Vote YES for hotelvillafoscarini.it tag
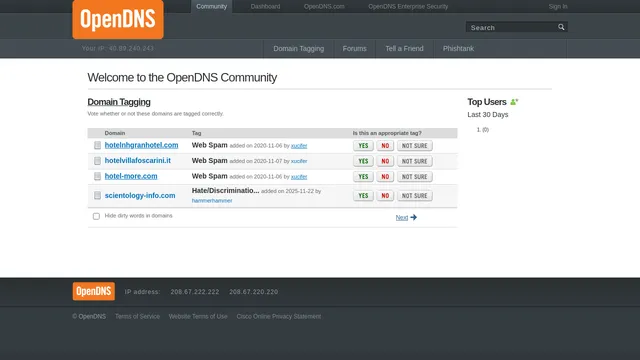Screen dimensions: 640x360 (363, 161)
